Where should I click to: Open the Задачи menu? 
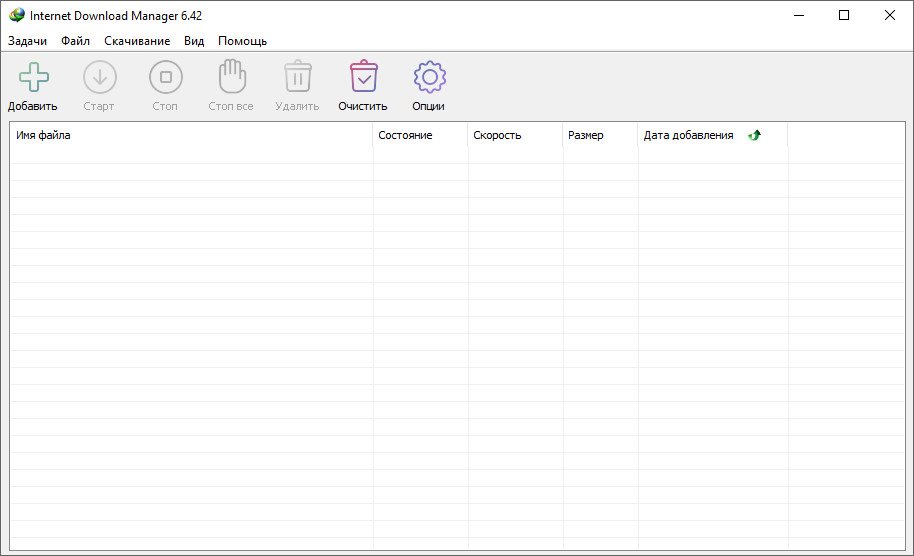coord(27,41)
